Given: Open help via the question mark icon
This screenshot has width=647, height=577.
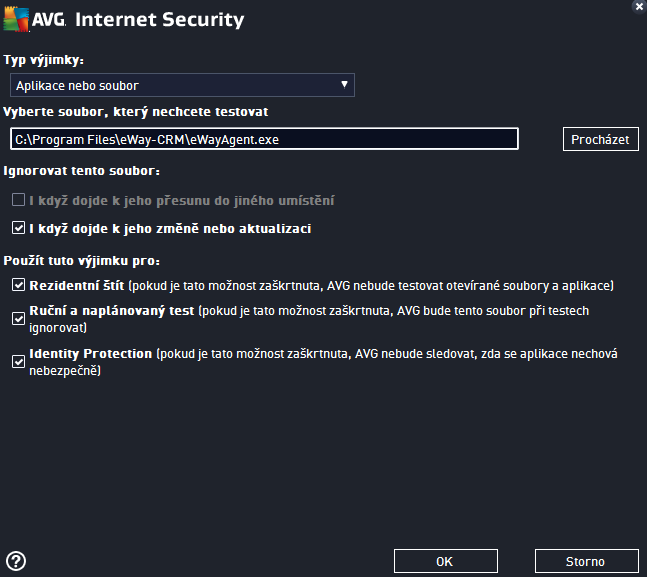Looking at the screenshot, I should (x=16, y=561).
